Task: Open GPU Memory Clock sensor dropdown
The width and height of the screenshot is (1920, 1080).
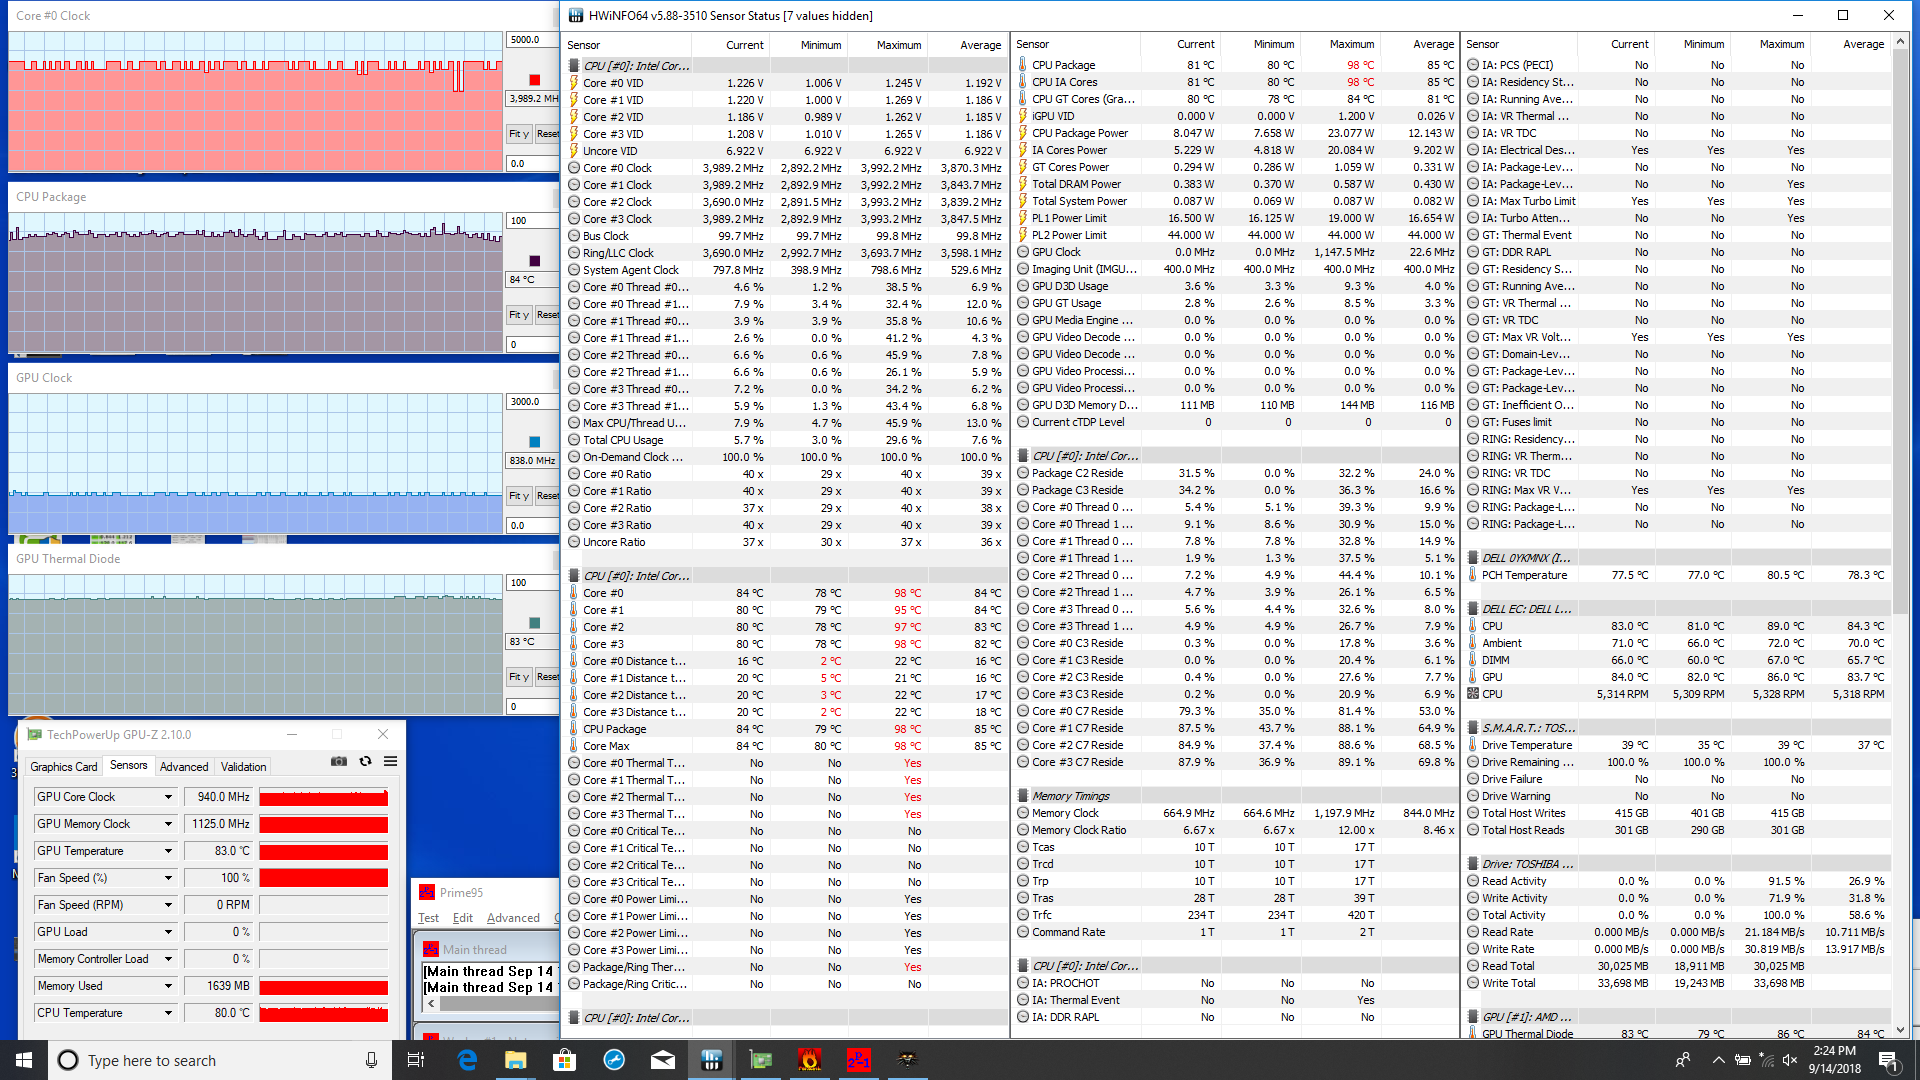Action: [168, 824]
